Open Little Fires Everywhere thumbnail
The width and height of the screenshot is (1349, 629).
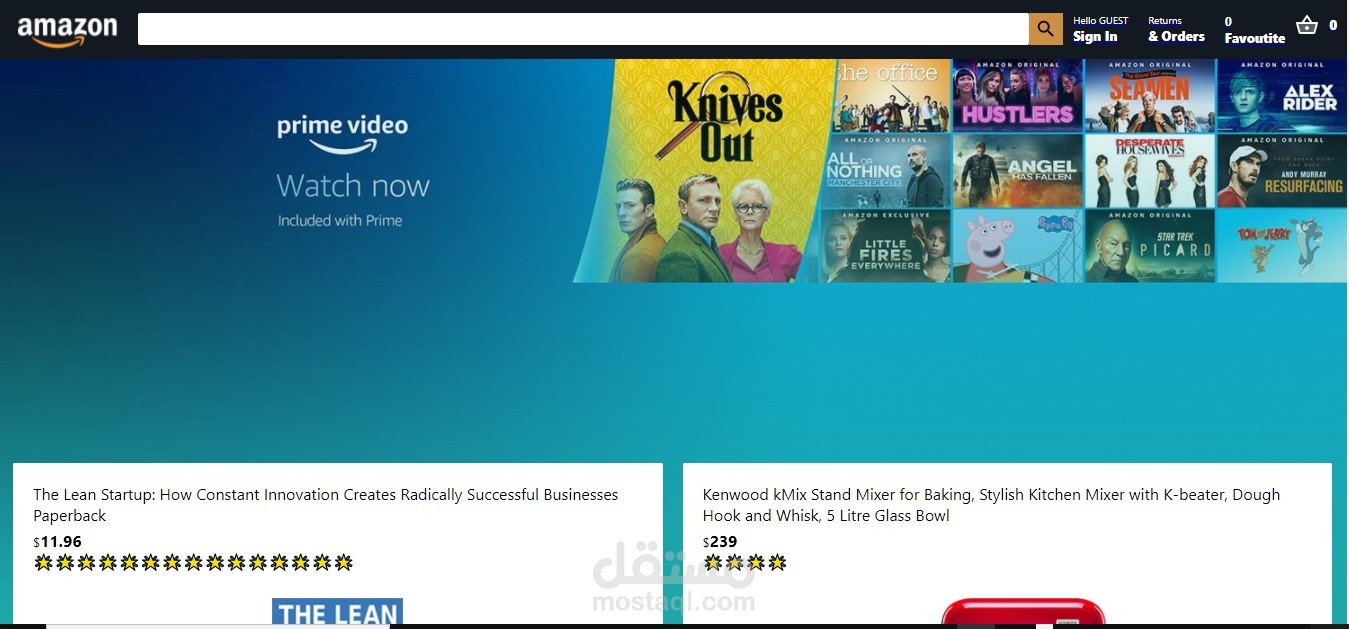pyautogui.click(x=884, y=246)
